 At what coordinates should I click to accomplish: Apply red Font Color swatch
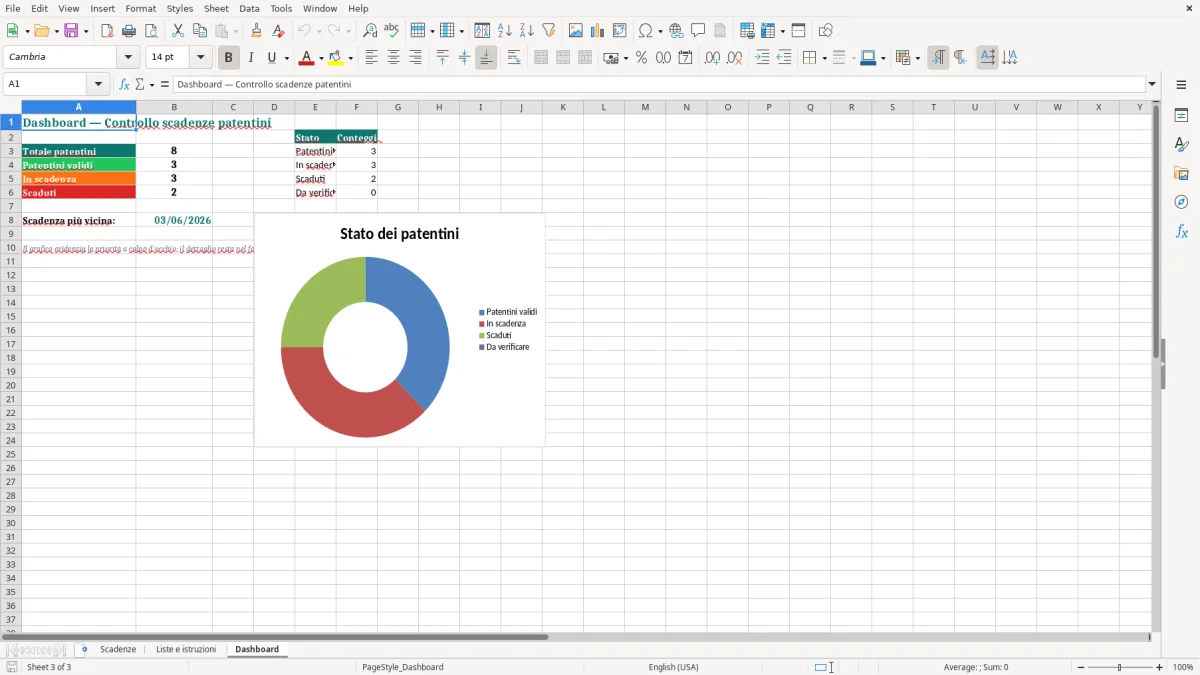[306, 58]
